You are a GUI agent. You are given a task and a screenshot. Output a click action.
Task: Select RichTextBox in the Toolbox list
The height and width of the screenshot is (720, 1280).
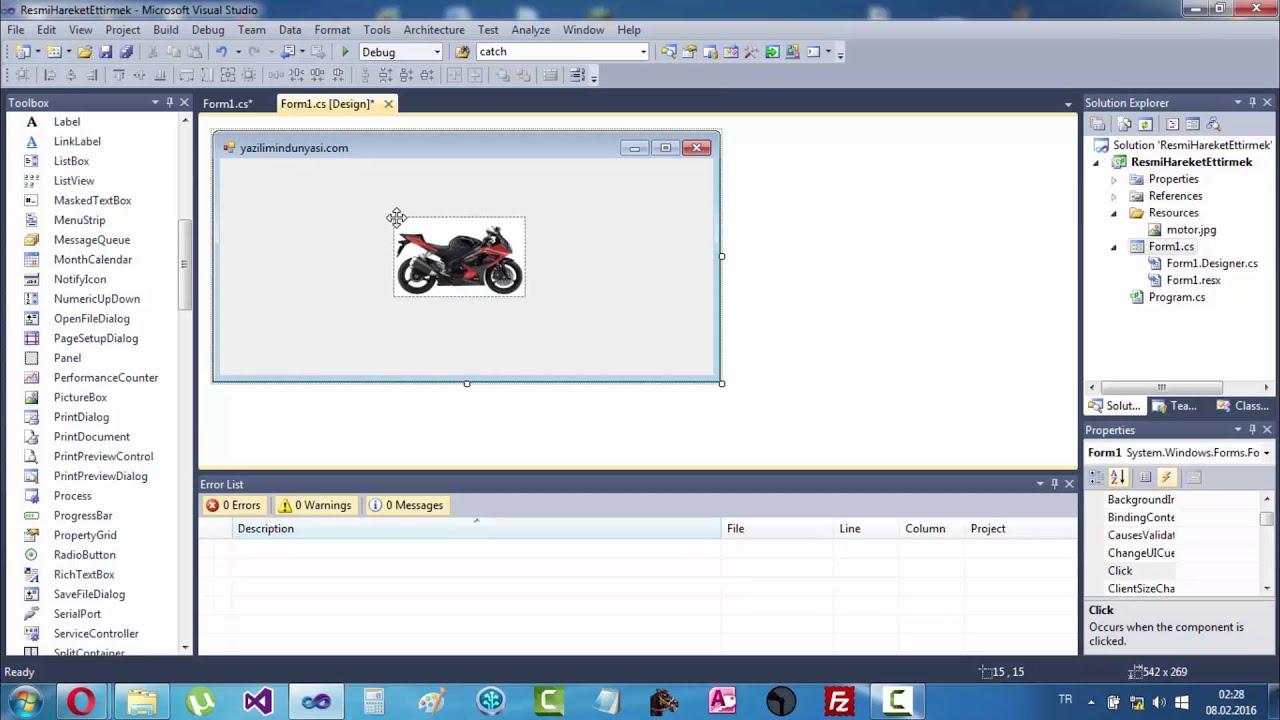pos(84,575)
